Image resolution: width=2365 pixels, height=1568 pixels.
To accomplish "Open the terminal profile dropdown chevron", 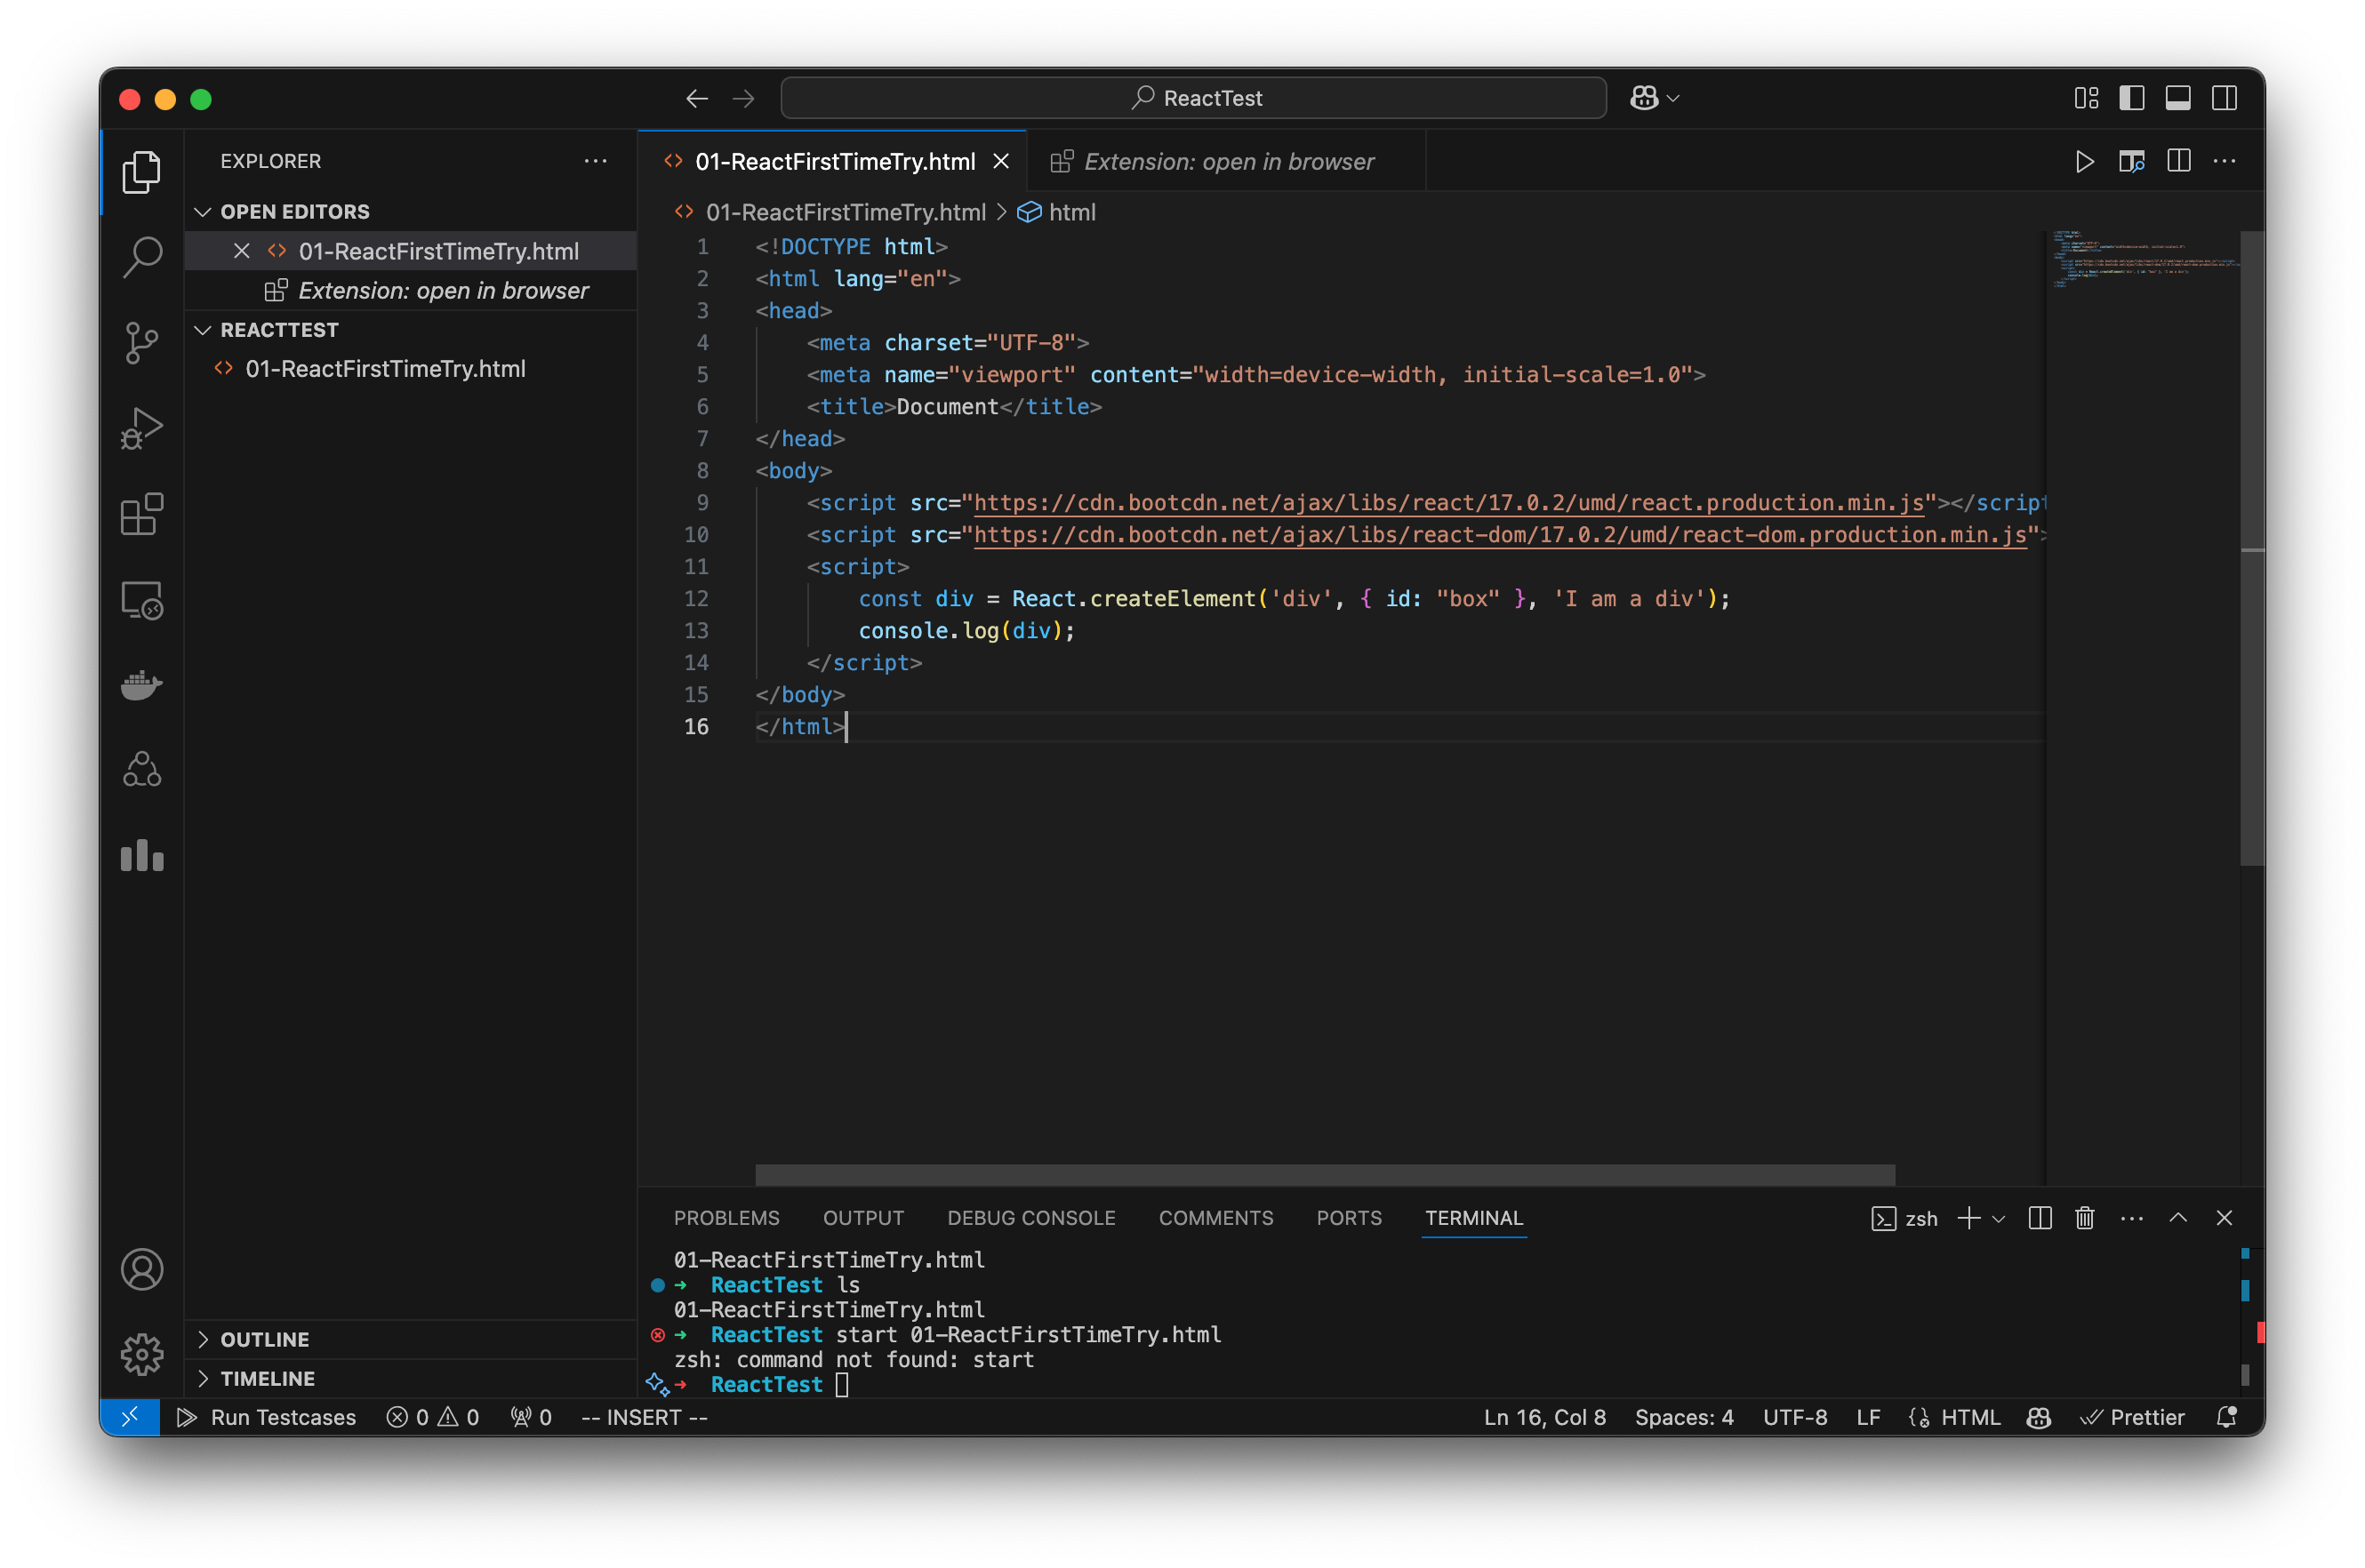I will coord(1998,1218).
